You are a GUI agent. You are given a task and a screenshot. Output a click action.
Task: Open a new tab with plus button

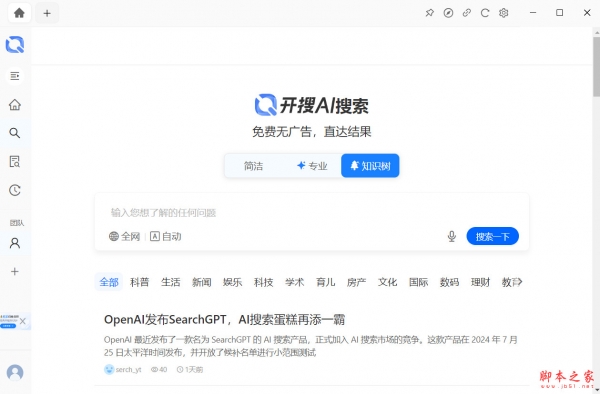[47, 13]
